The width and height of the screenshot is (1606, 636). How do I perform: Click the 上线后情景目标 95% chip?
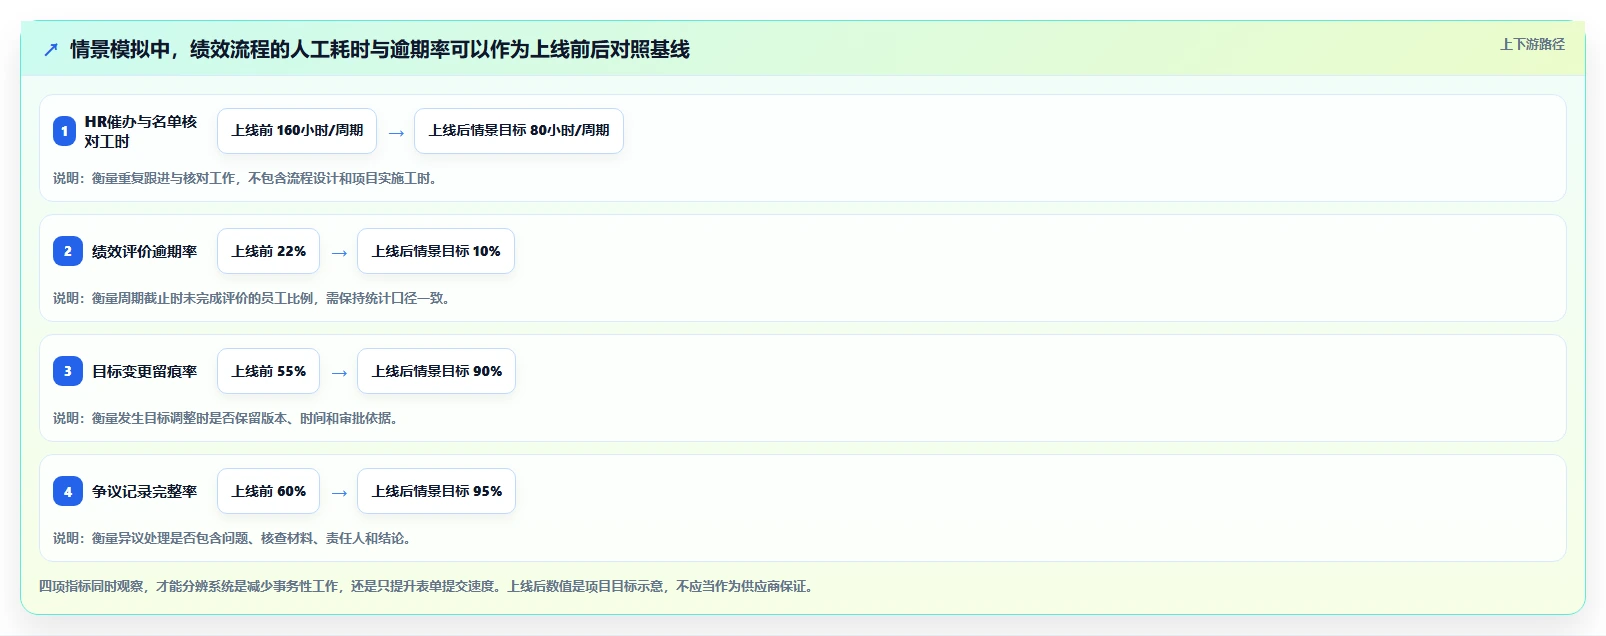437,491
